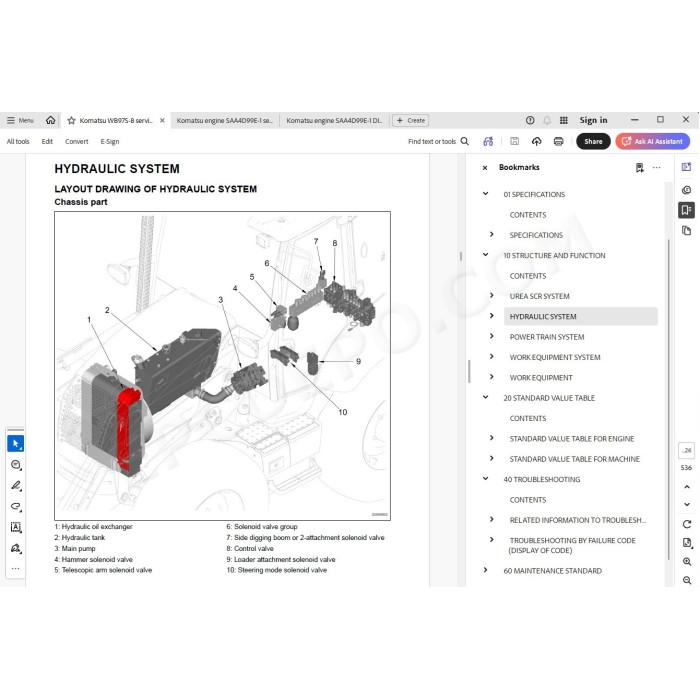
Task: Open Bookmarks panel options ellipsis
Action: click(656, 167)
